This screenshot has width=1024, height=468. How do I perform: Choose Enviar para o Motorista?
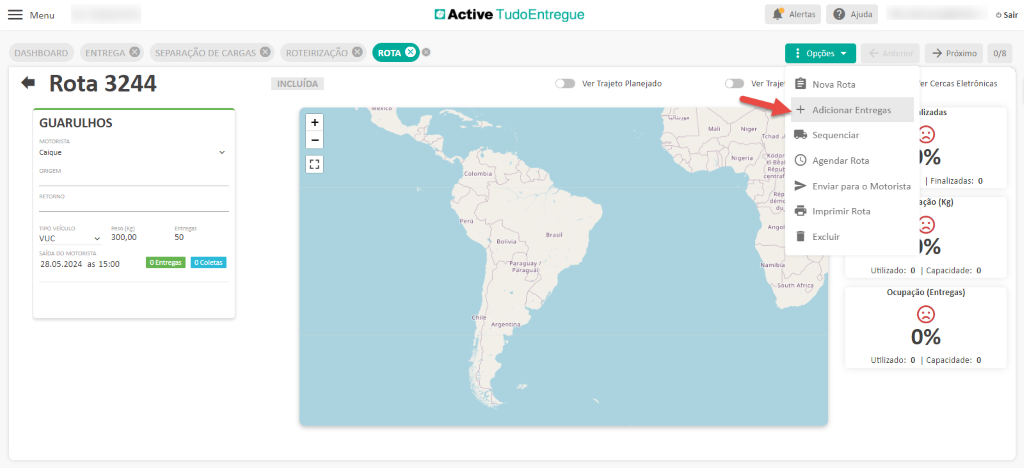tap(852, 186)
